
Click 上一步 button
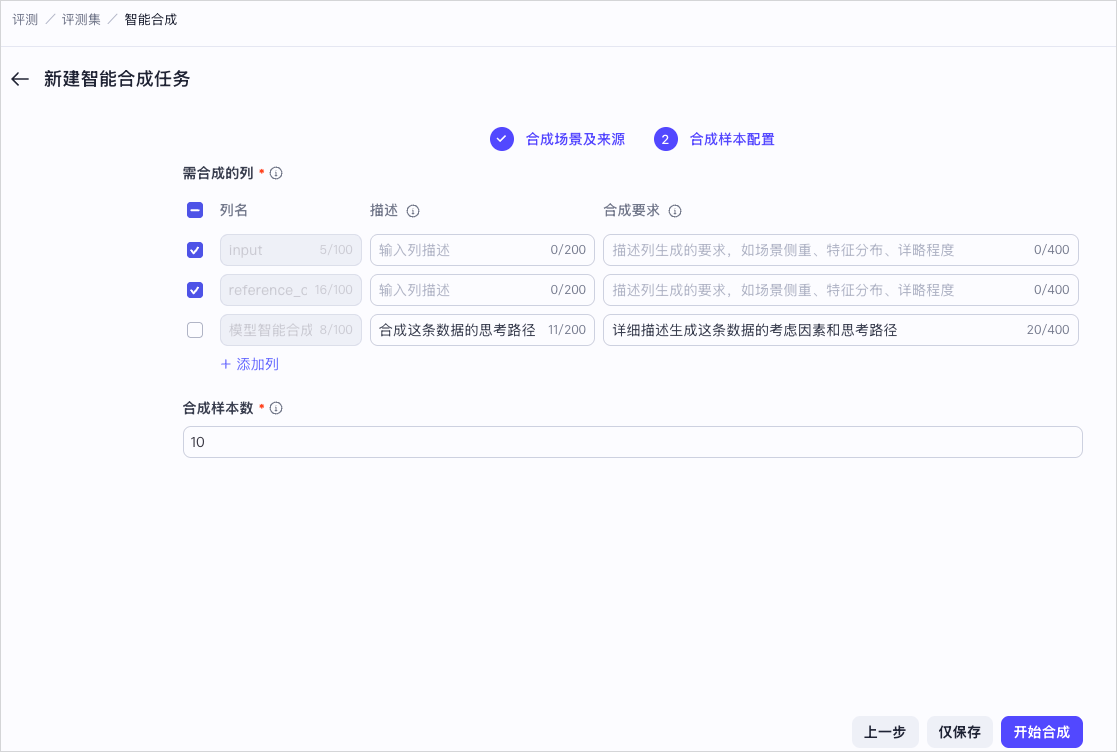point(885,732)
